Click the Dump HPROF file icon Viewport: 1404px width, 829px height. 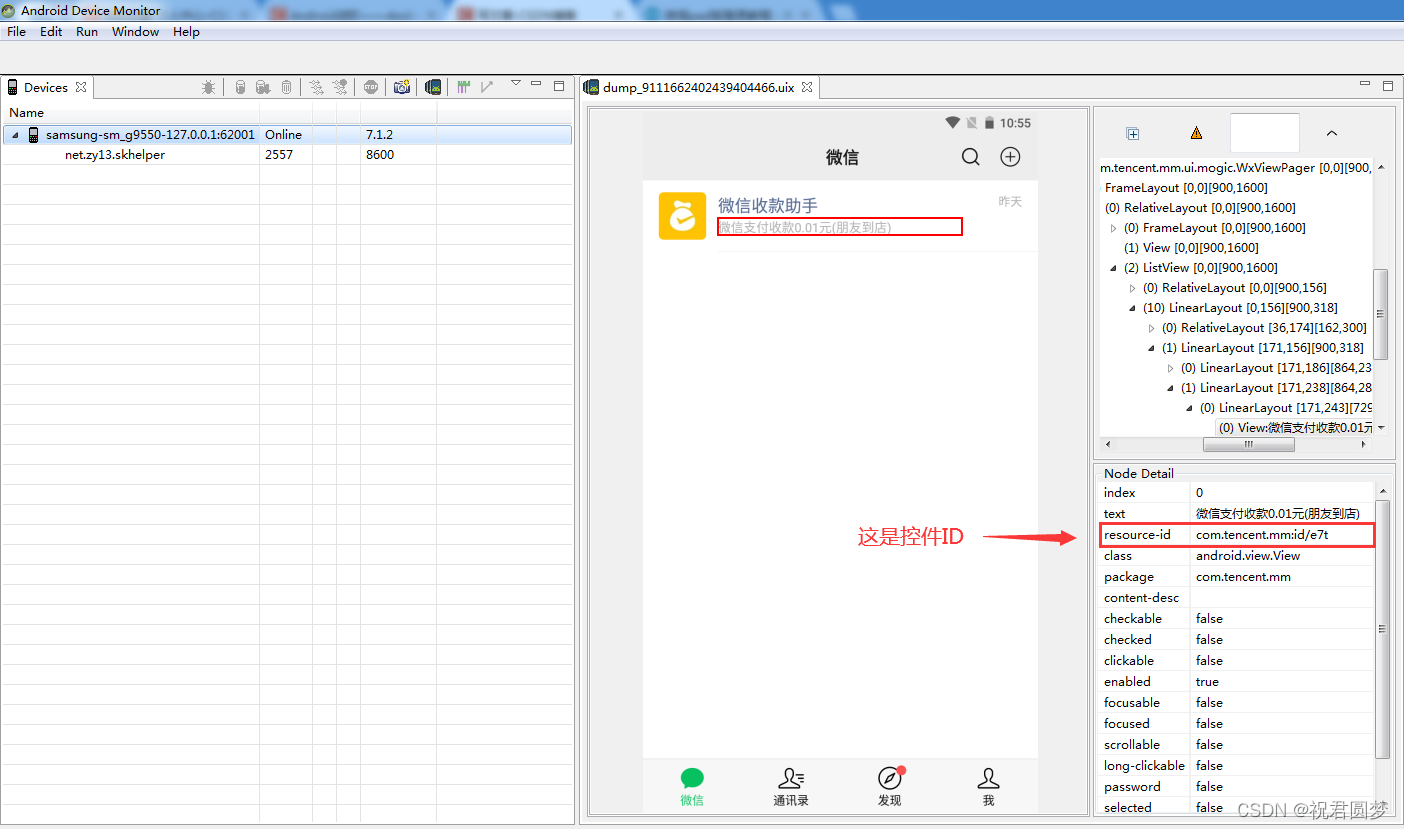pyautogui.click(x=263, y=87)
